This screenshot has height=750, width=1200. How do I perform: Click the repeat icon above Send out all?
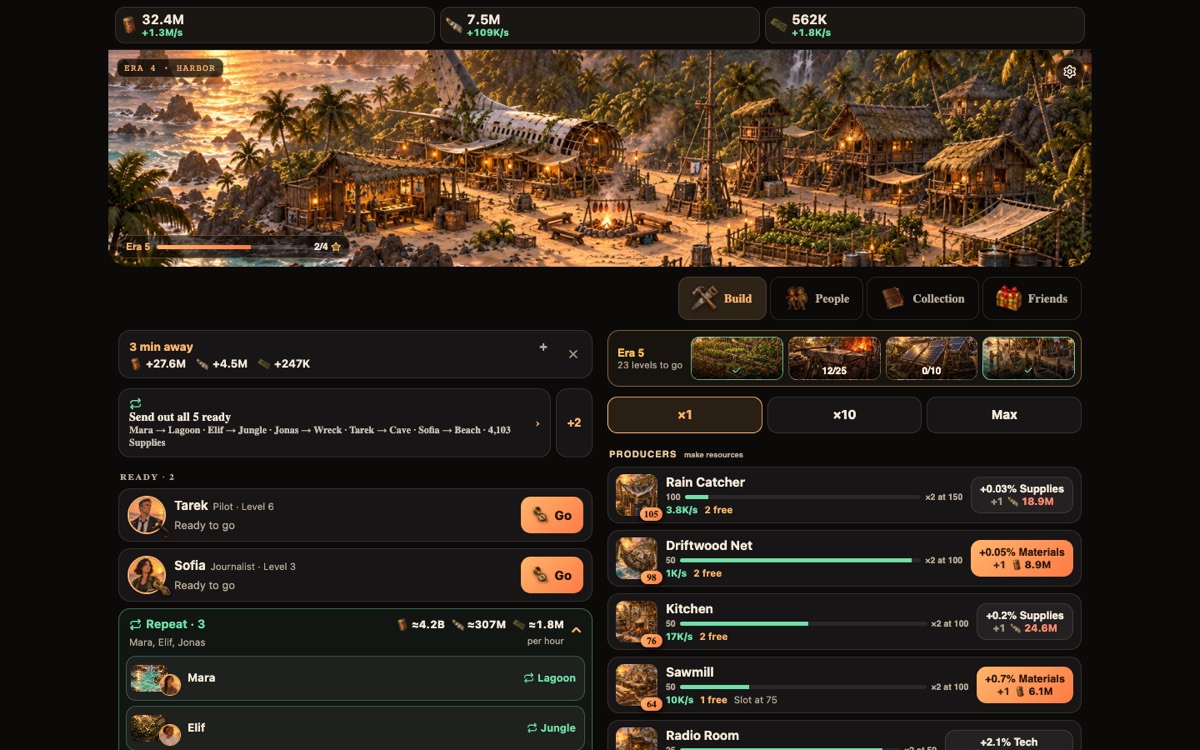pos(135,403)
